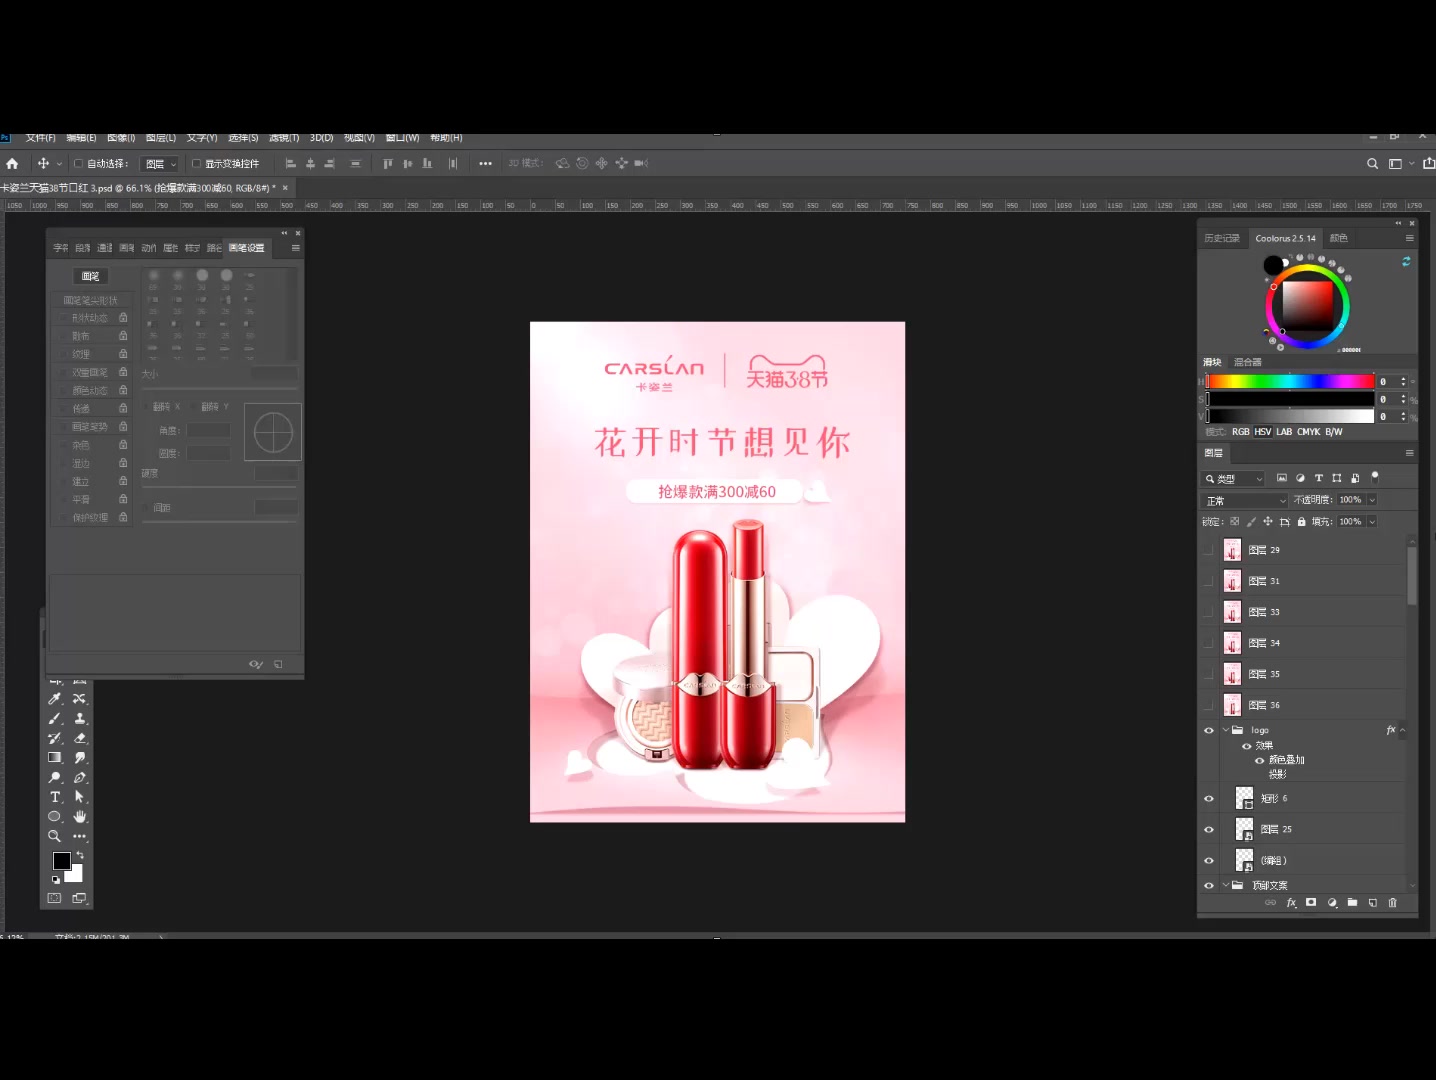Swap foreground and background colors
The image size is (1436, 1080).
point(80,855)
